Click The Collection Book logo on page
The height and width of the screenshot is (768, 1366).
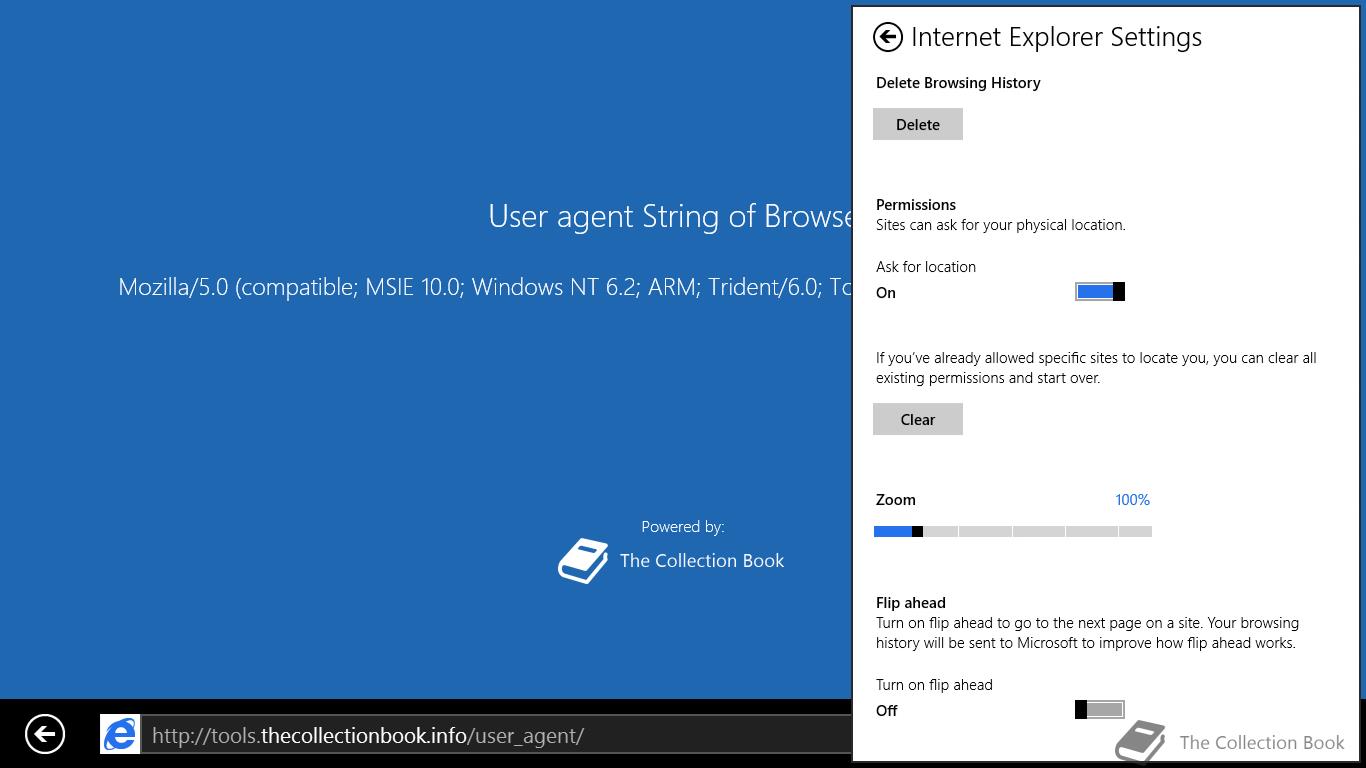pos(583,561)
